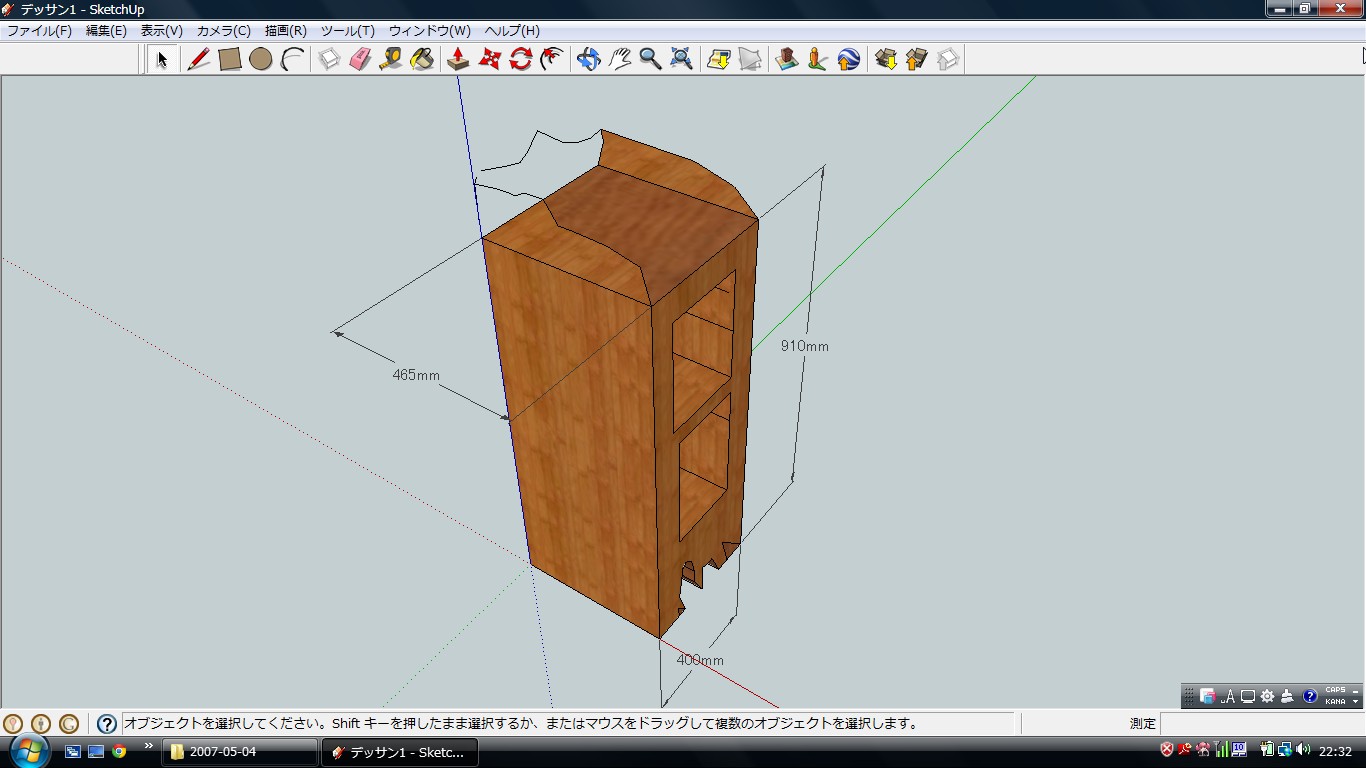1366x768 pixels.
Task: Select the Pencil line tool
Action: click(x=198, y=60)
